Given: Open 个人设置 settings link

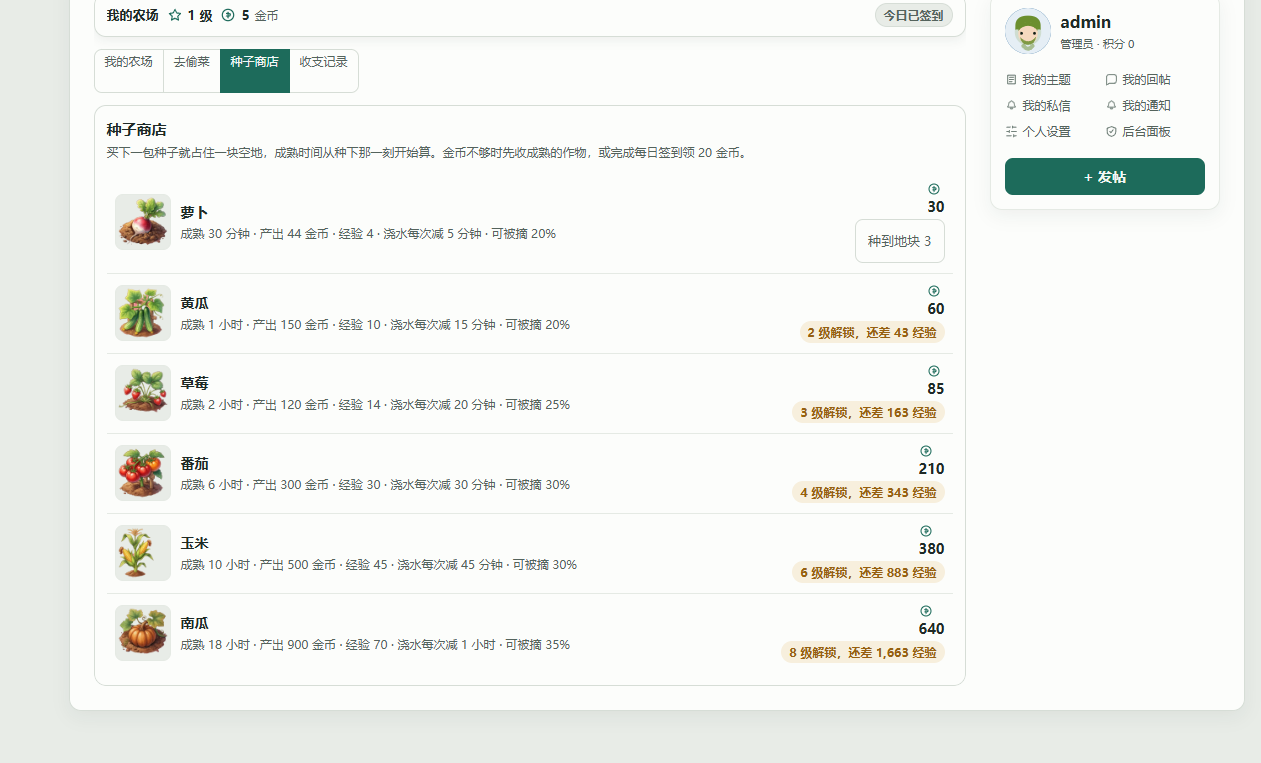Looking at the screenshot, I should (1038, 131).
